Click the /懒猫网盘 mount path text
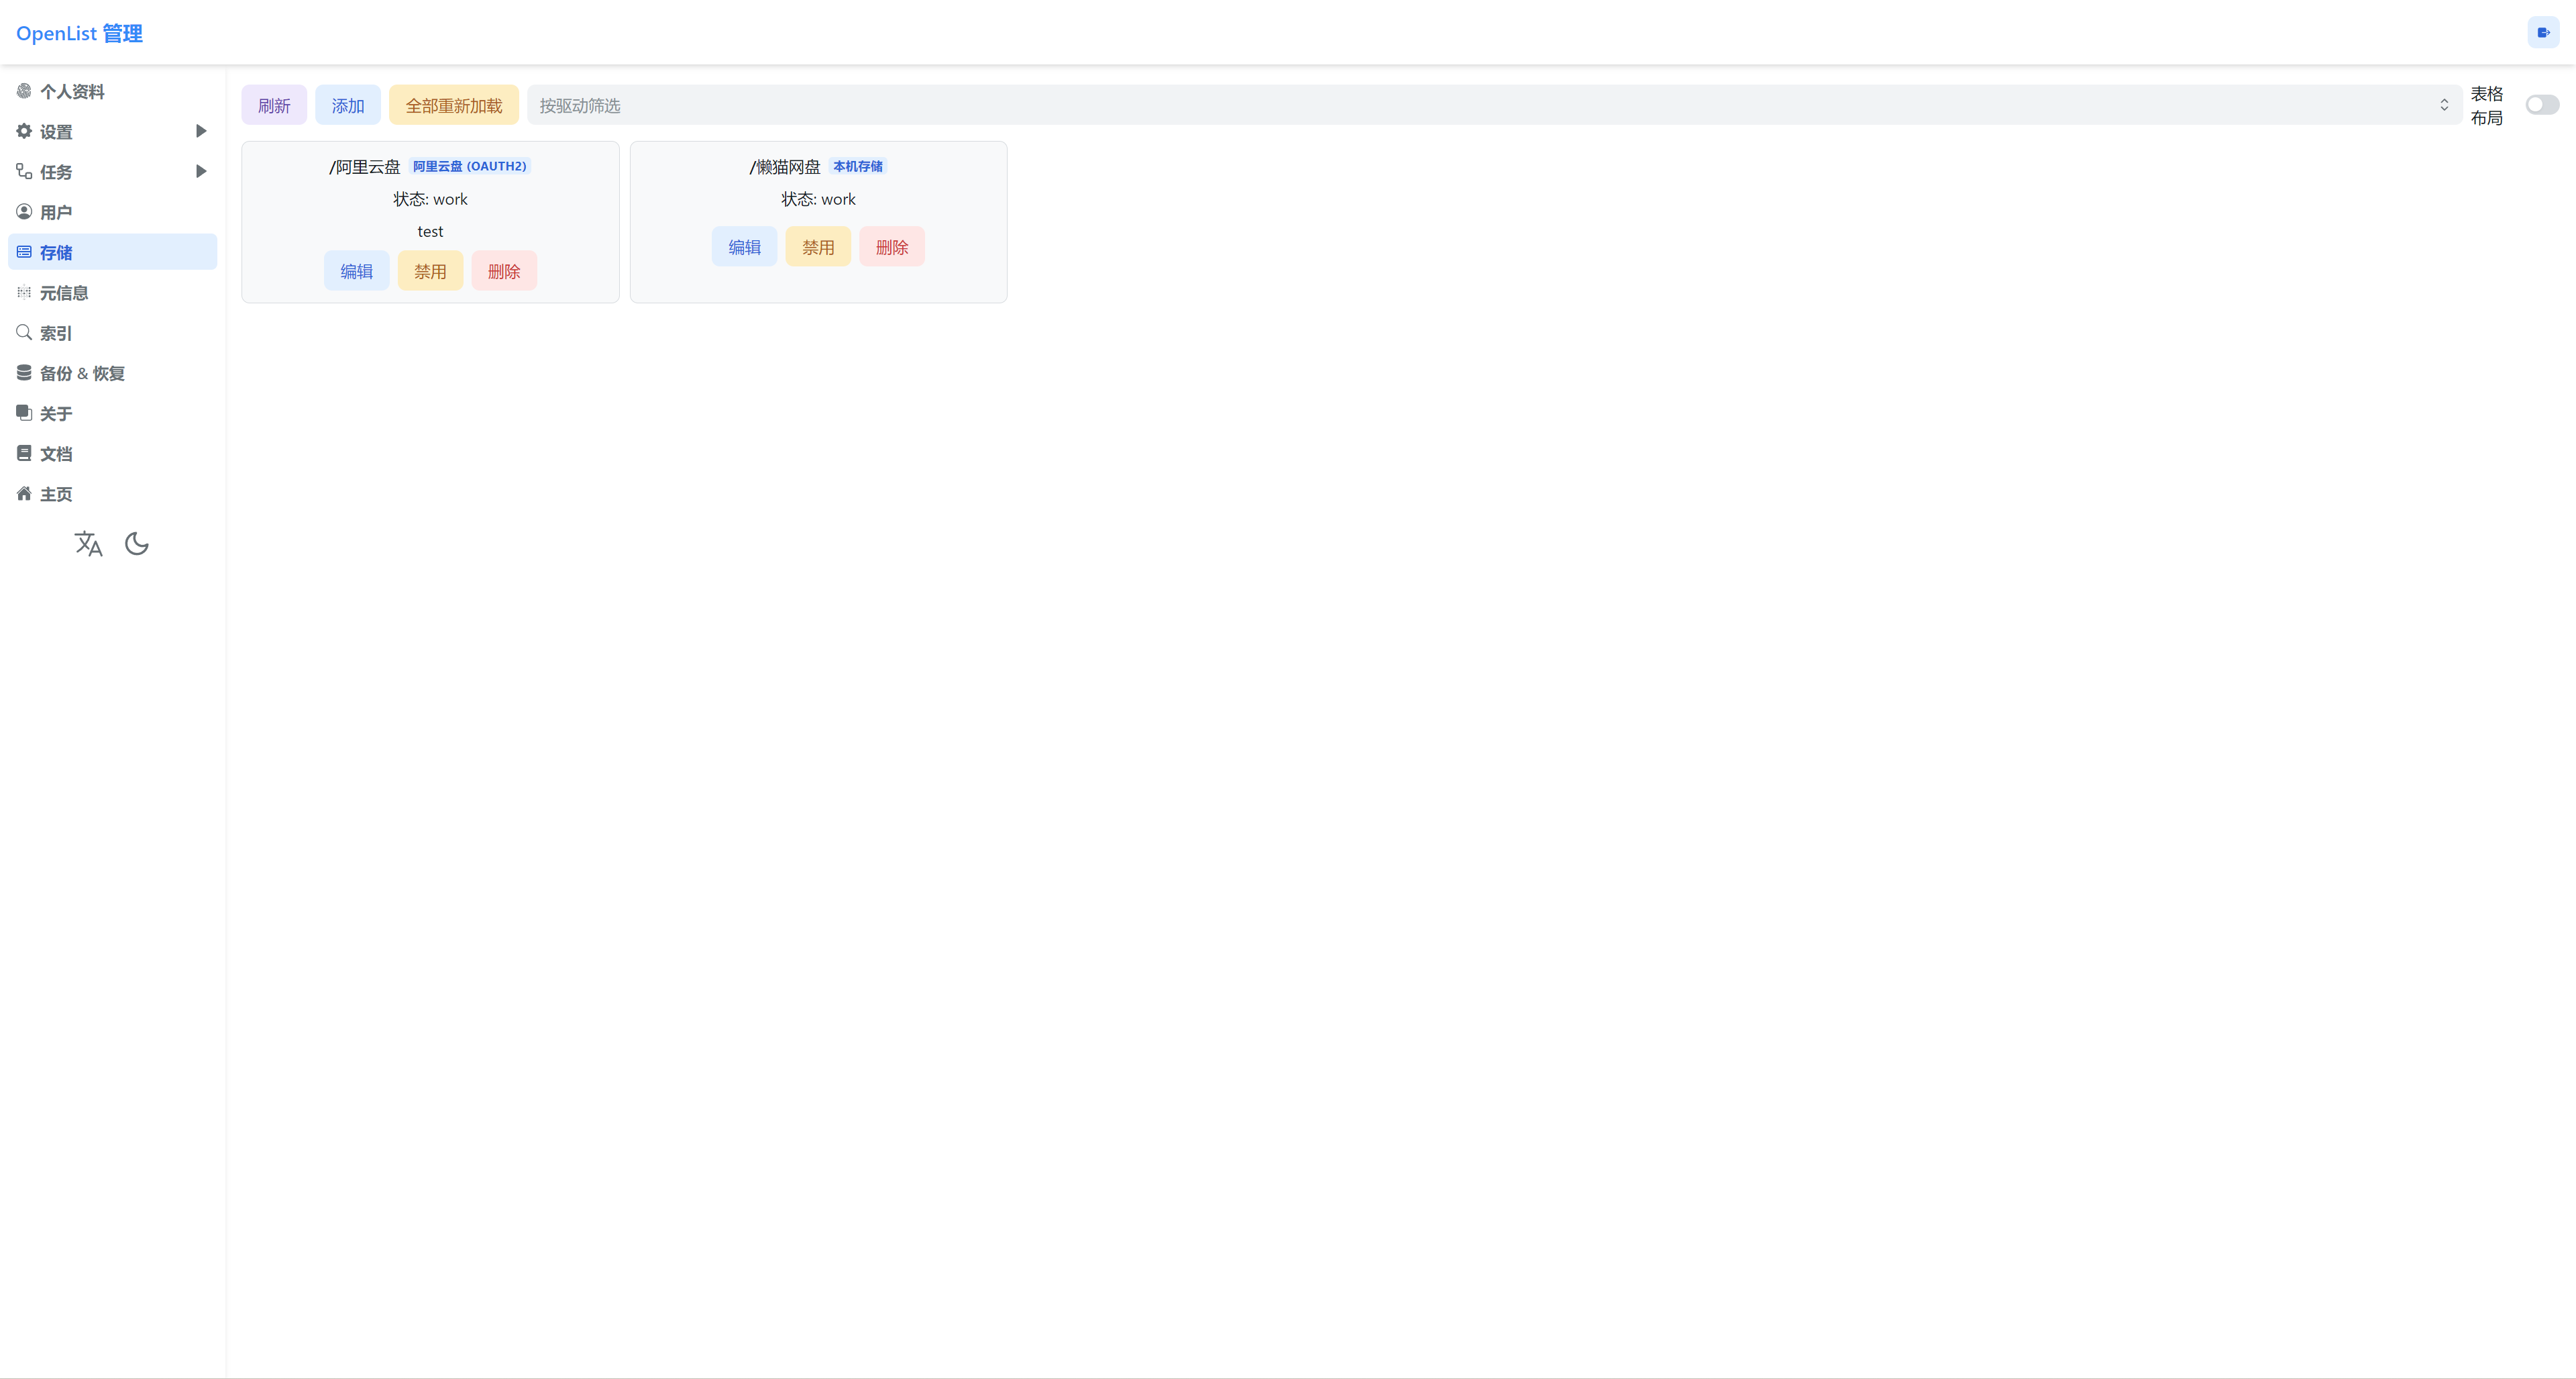The image size is (2576, 1379). [785, 166]
